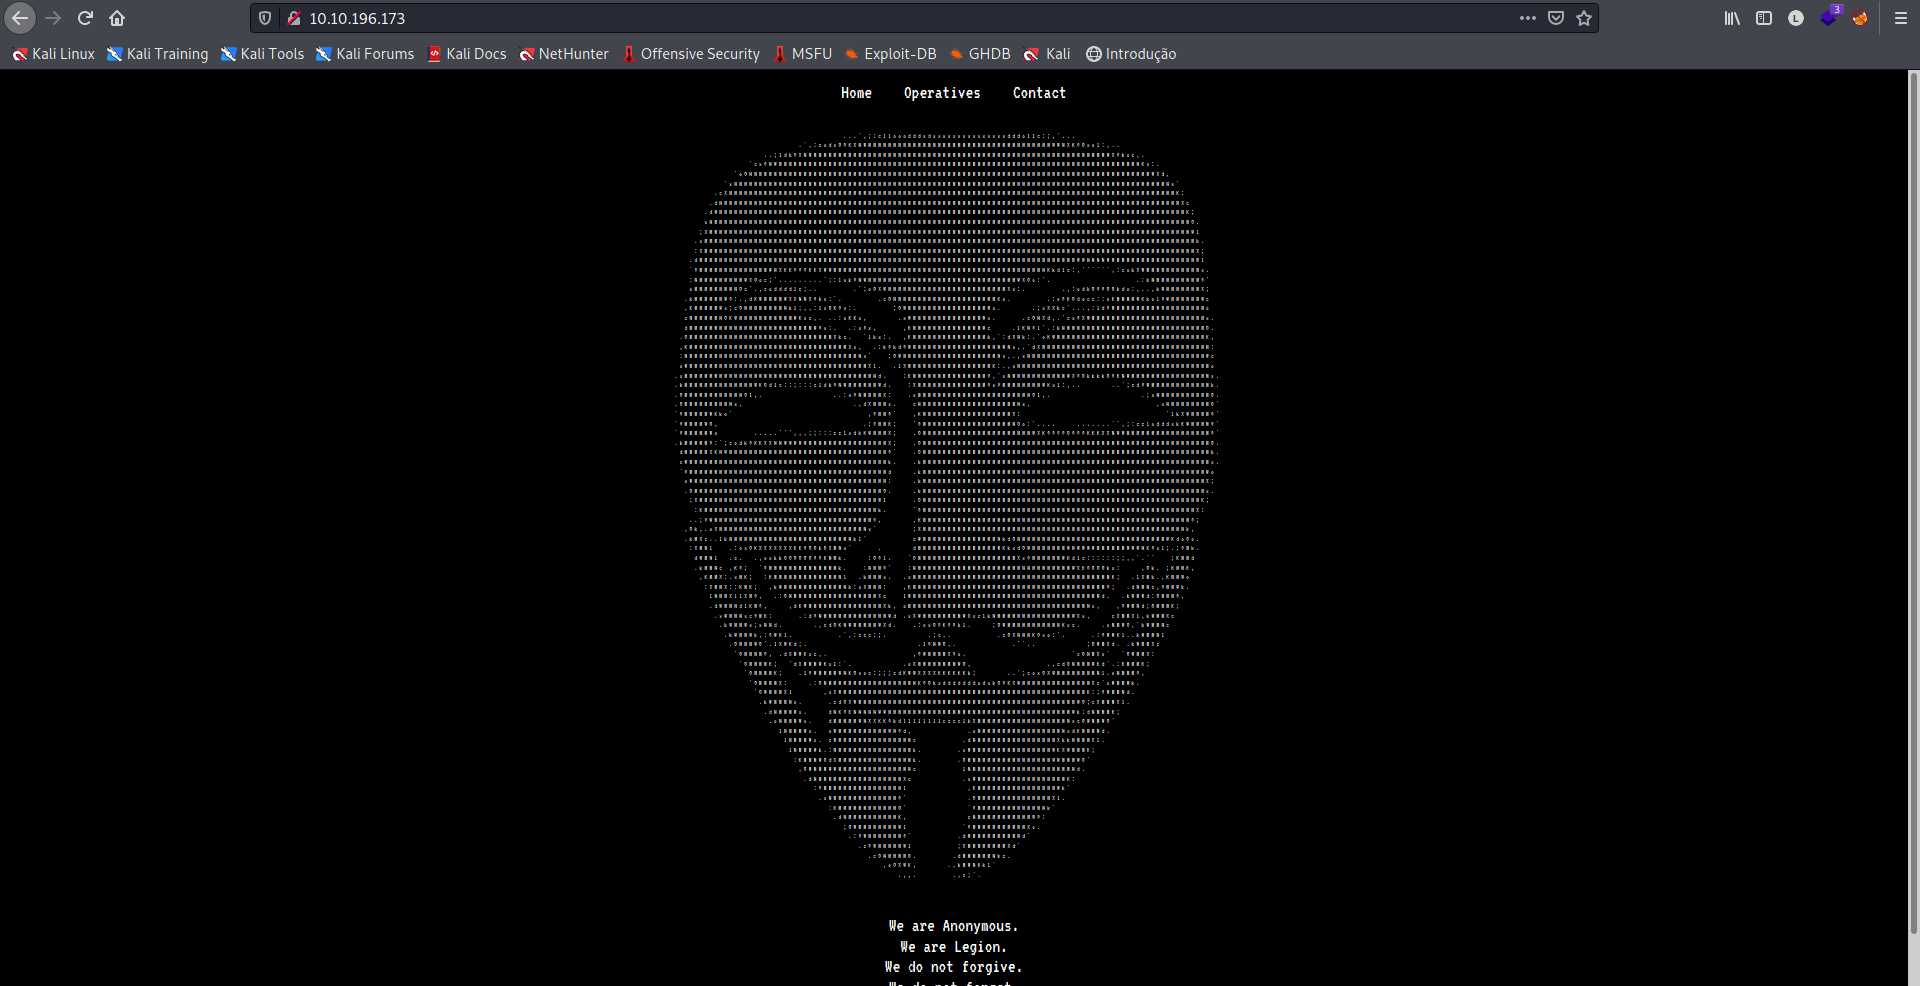Click the Home navigation link
1920x986 pixels.
tap(856, 93)
